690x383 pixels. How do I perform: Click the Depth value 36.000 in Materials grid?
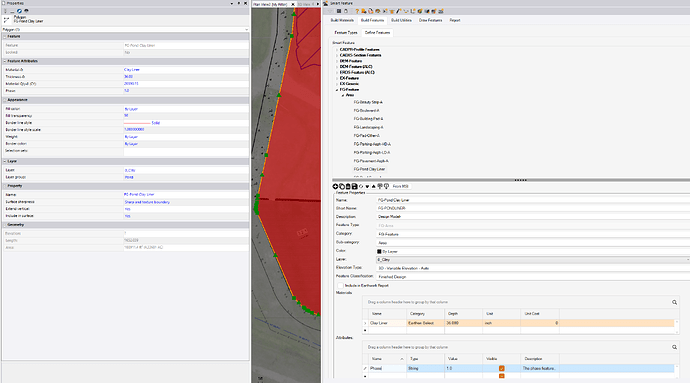click(463, 323)
